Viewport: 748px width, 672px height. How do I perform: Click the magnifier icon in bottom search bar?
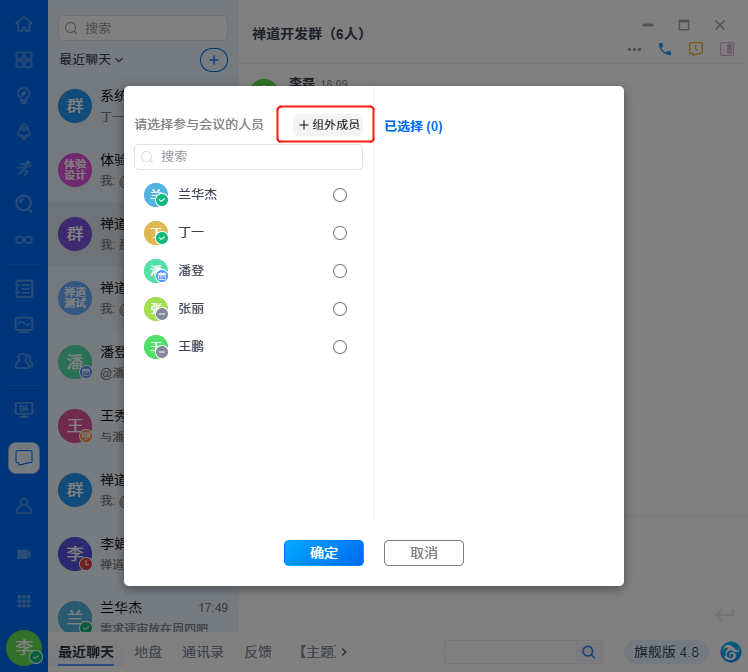589,652
